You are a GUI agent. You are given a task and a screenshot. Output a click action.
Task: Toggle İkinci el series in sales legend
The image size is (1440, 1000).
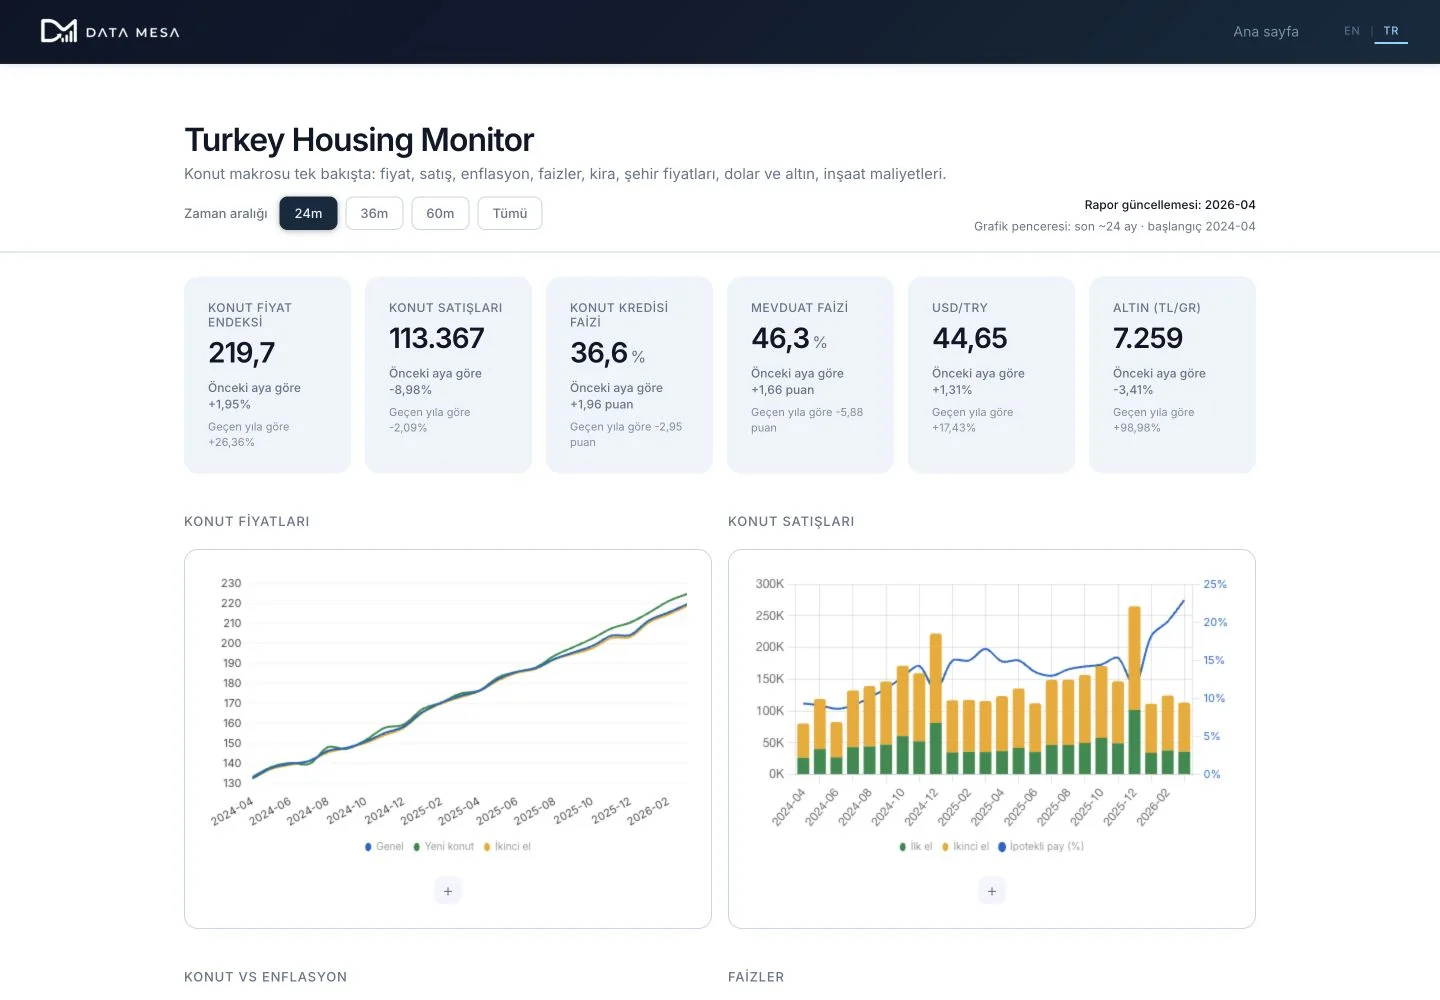tap(965, 846)
